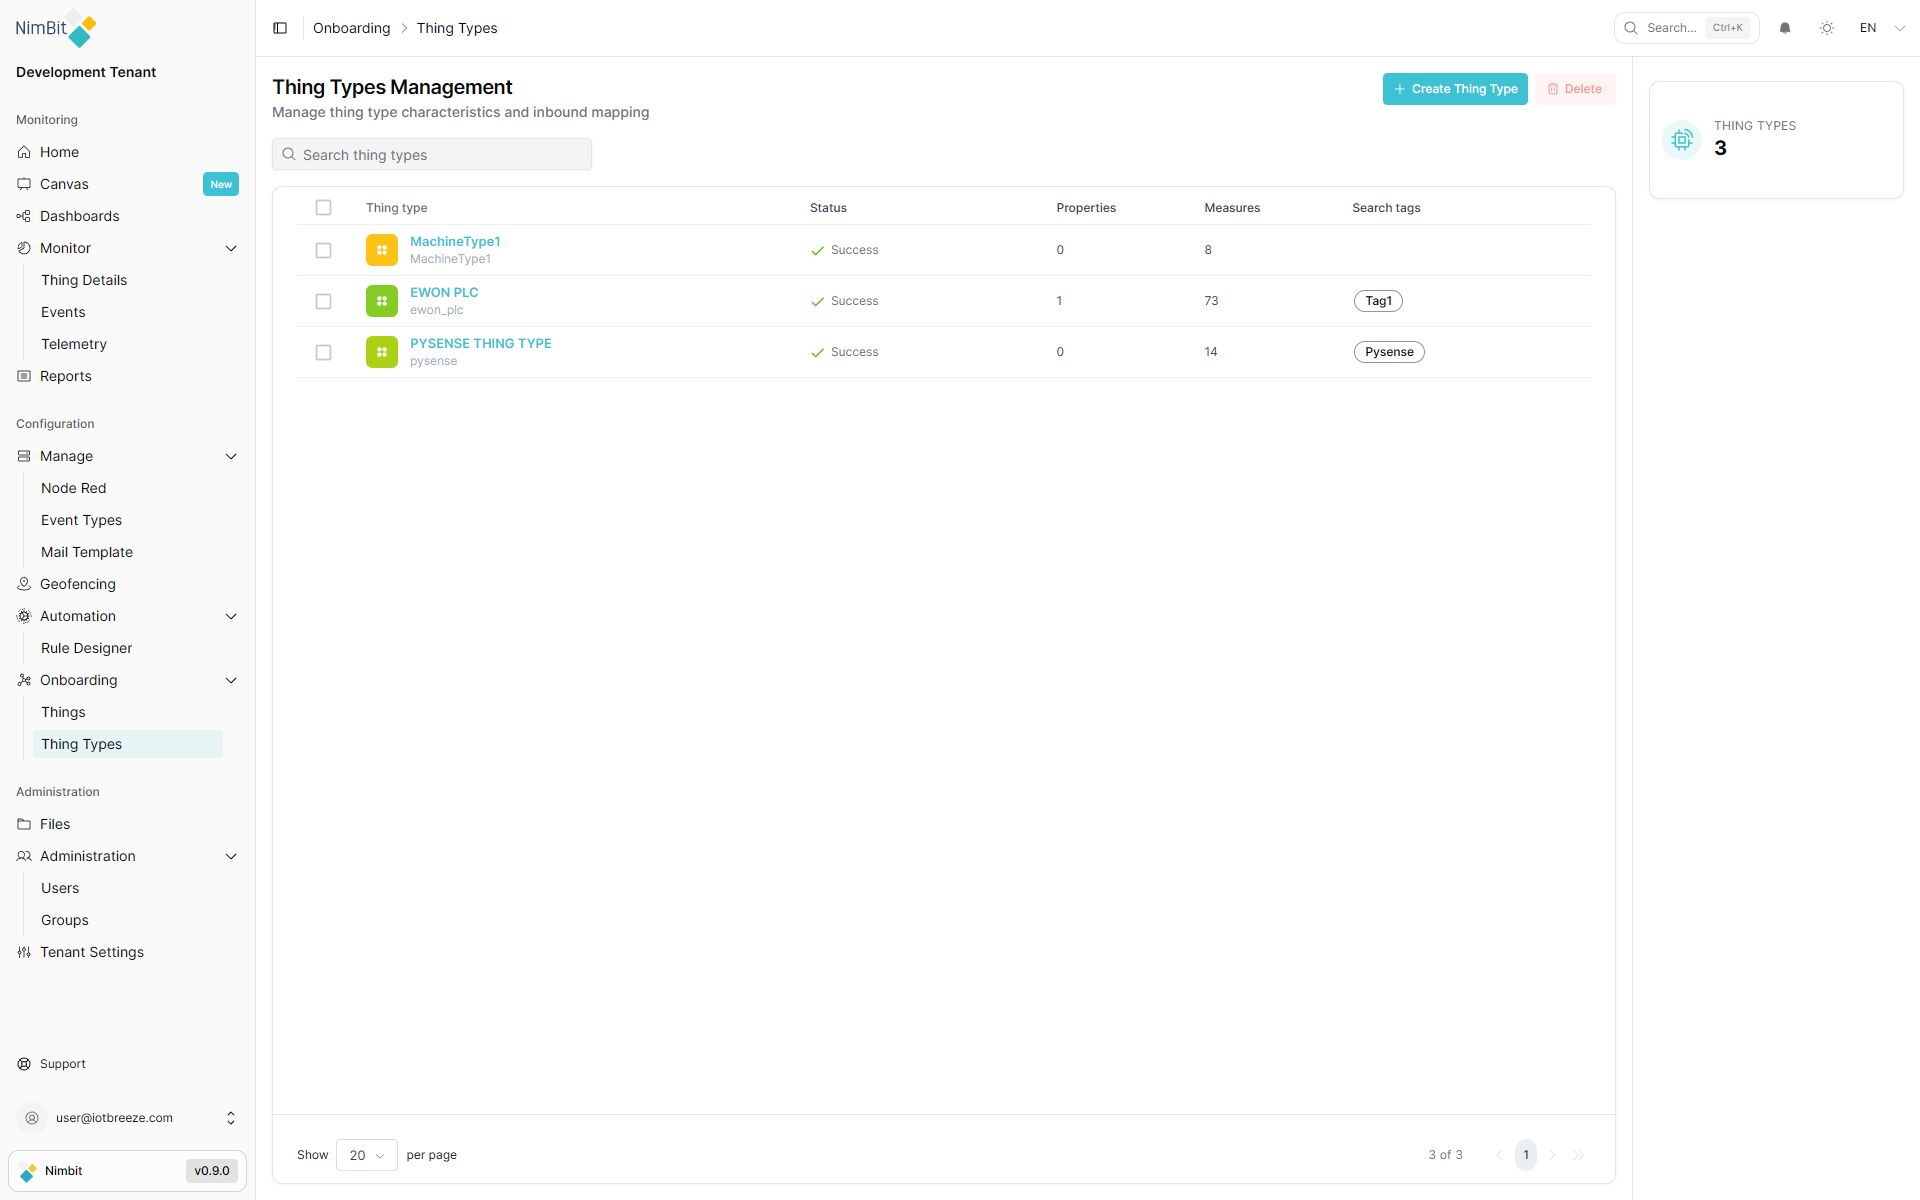Image resolution: width=1920 pixels, height=1200 pixels.
Task: Click the Pysense search tag
Action: point(1388,352)
